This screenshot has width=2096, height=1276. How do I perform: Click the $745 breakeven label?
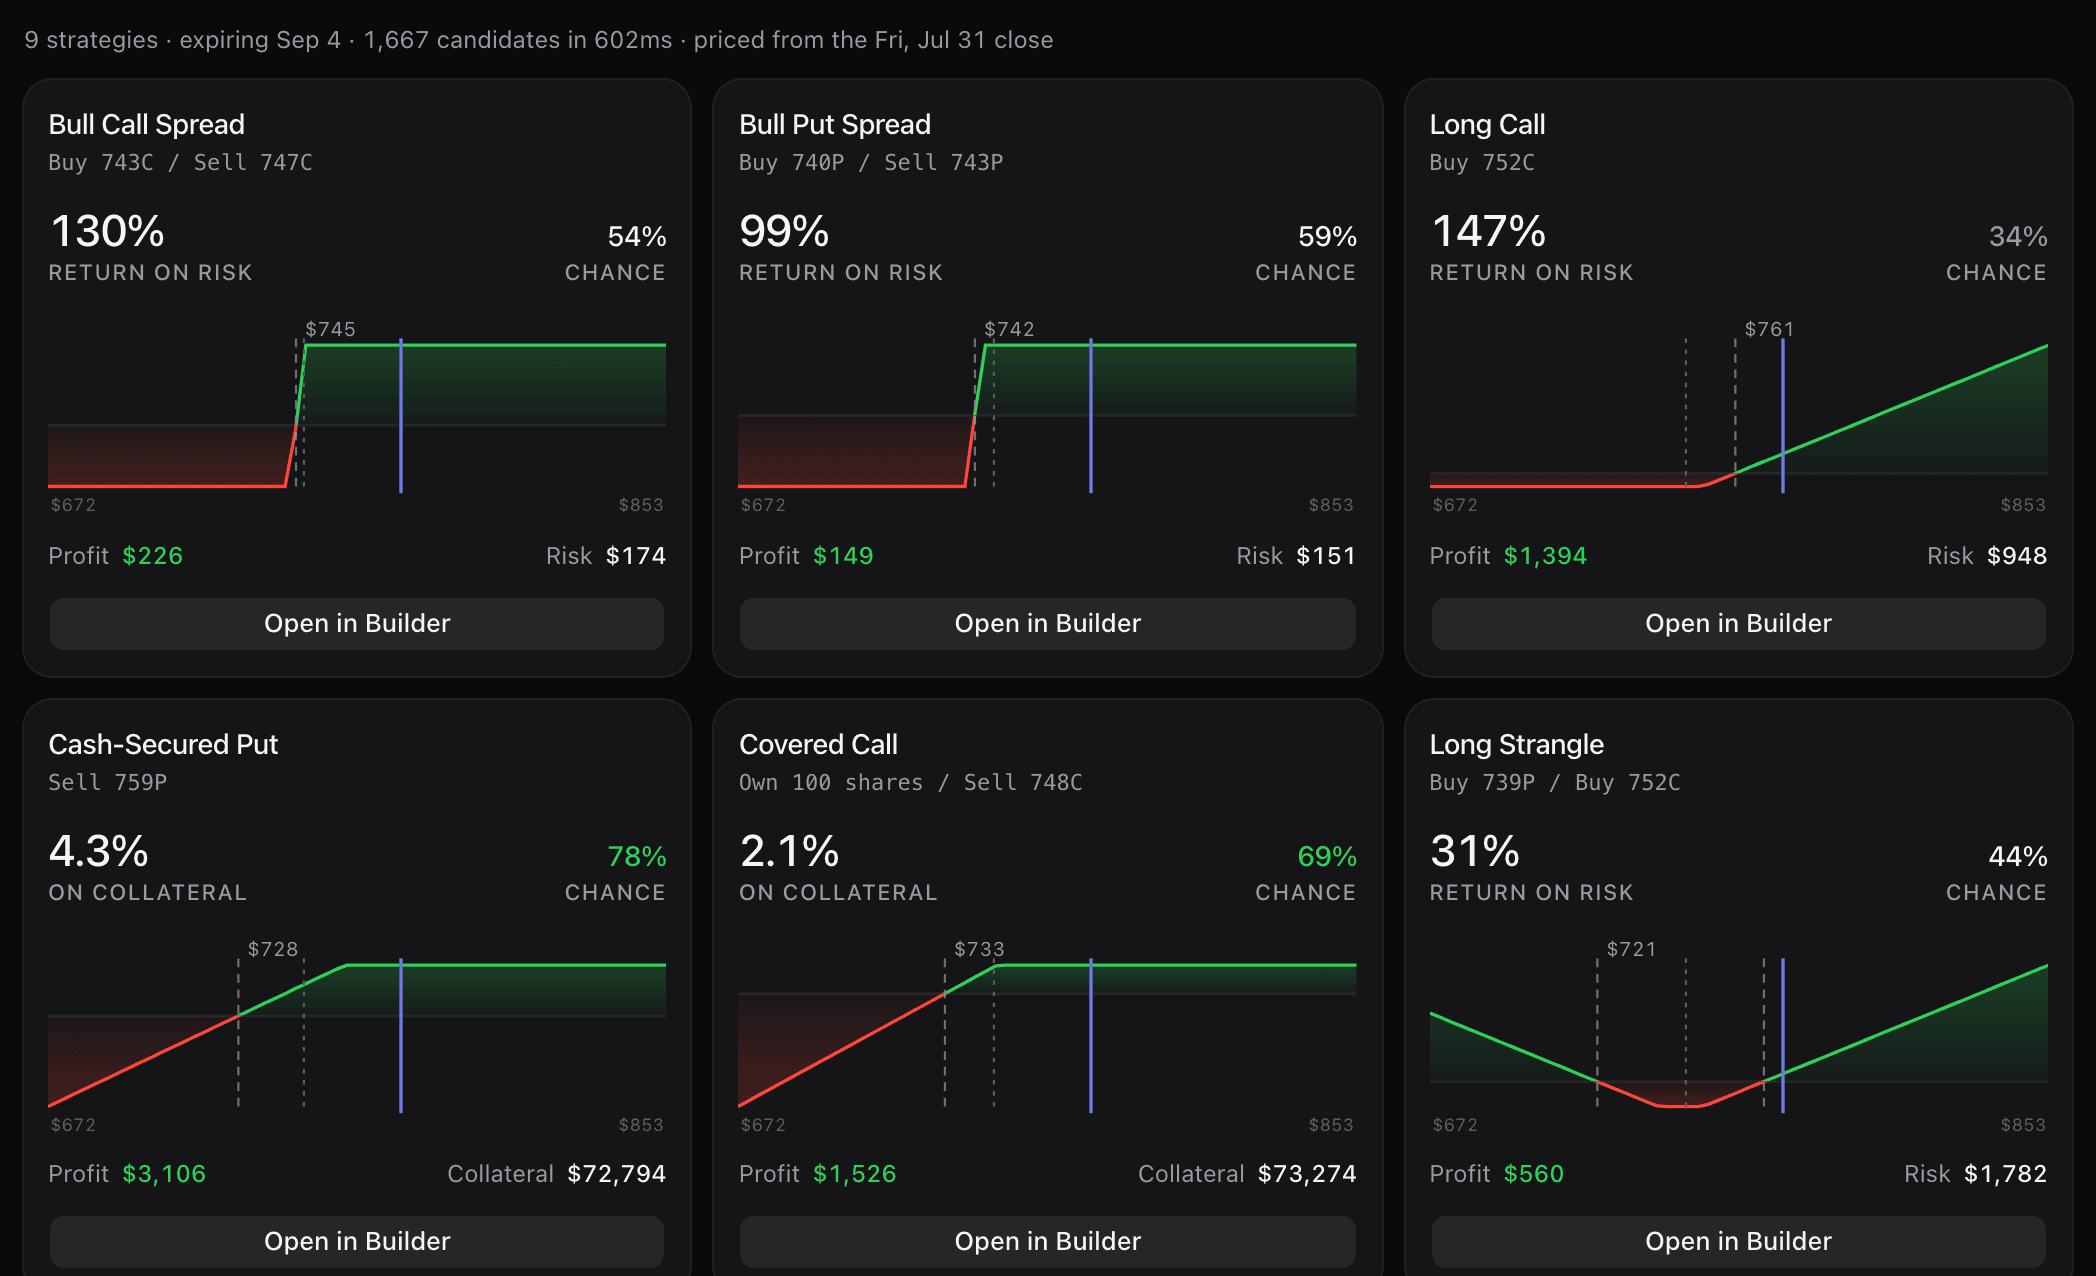(x=331, y=329)
